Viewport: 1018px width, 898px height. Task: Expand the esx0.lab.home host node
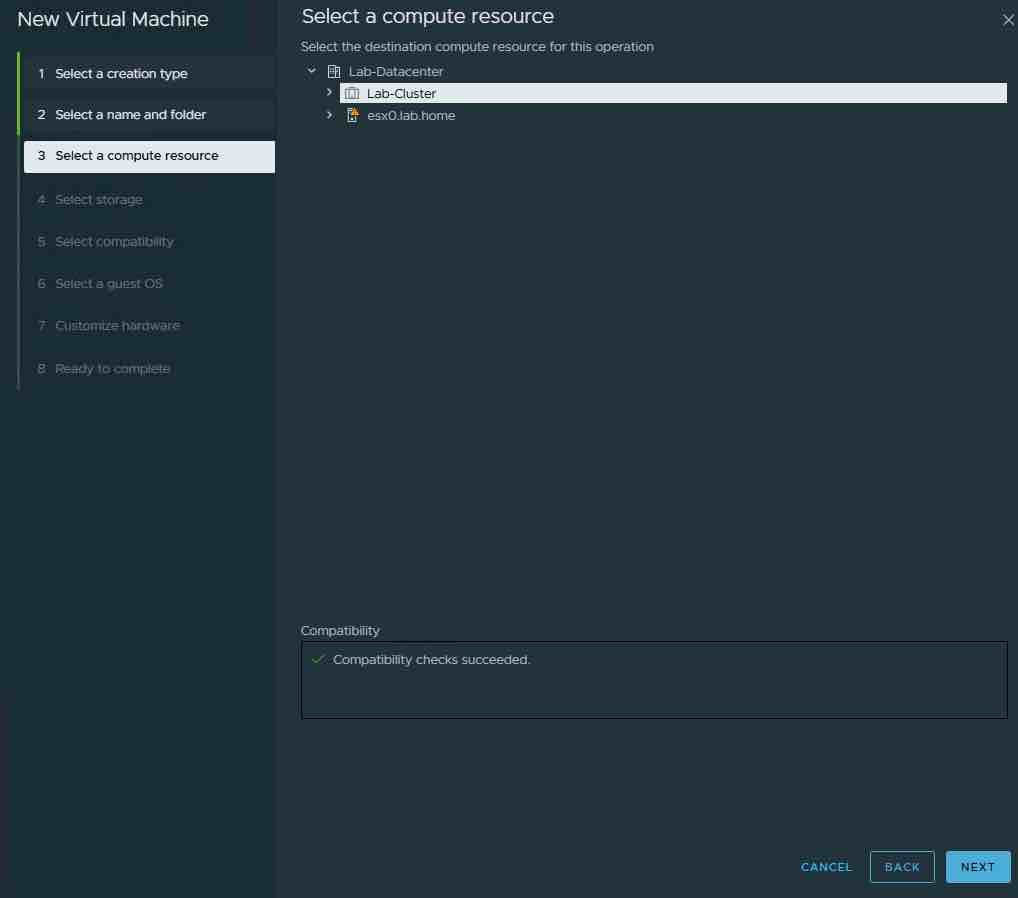329,115
